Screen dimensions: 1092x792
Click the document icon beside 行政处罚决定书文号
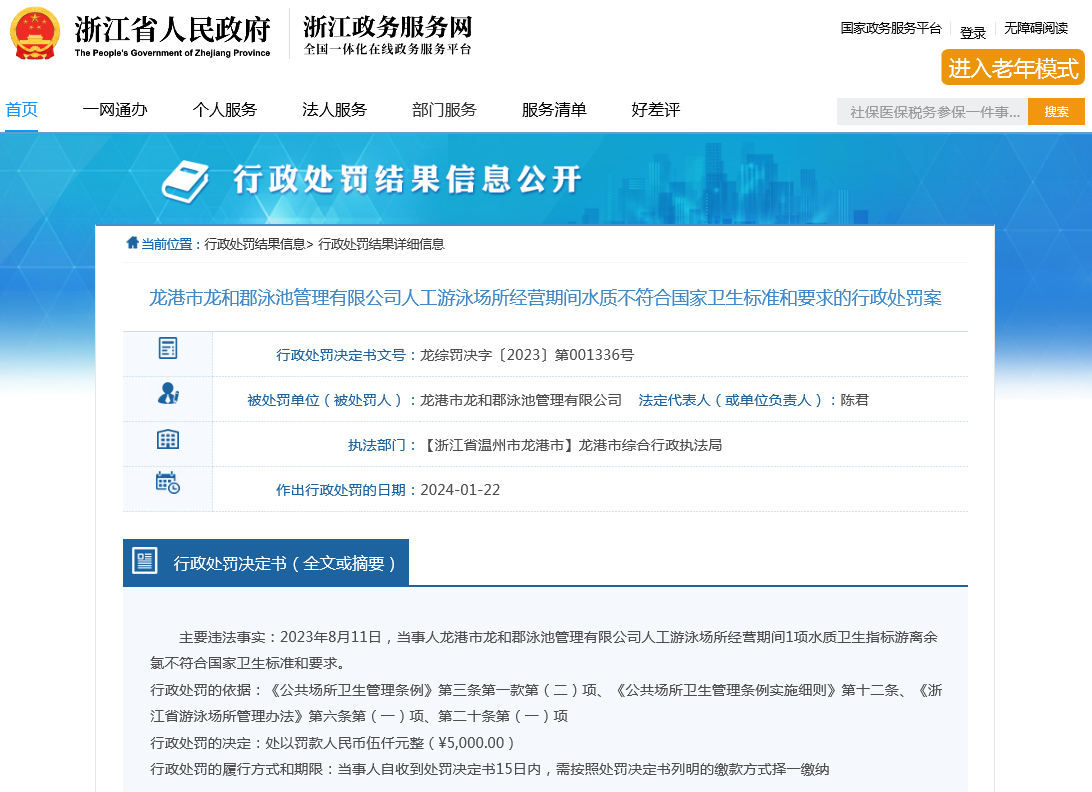click(x=168, y=348)
